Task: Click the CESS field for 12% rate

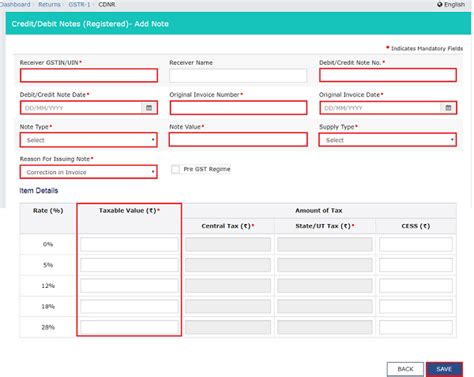Action: (416, 286)
